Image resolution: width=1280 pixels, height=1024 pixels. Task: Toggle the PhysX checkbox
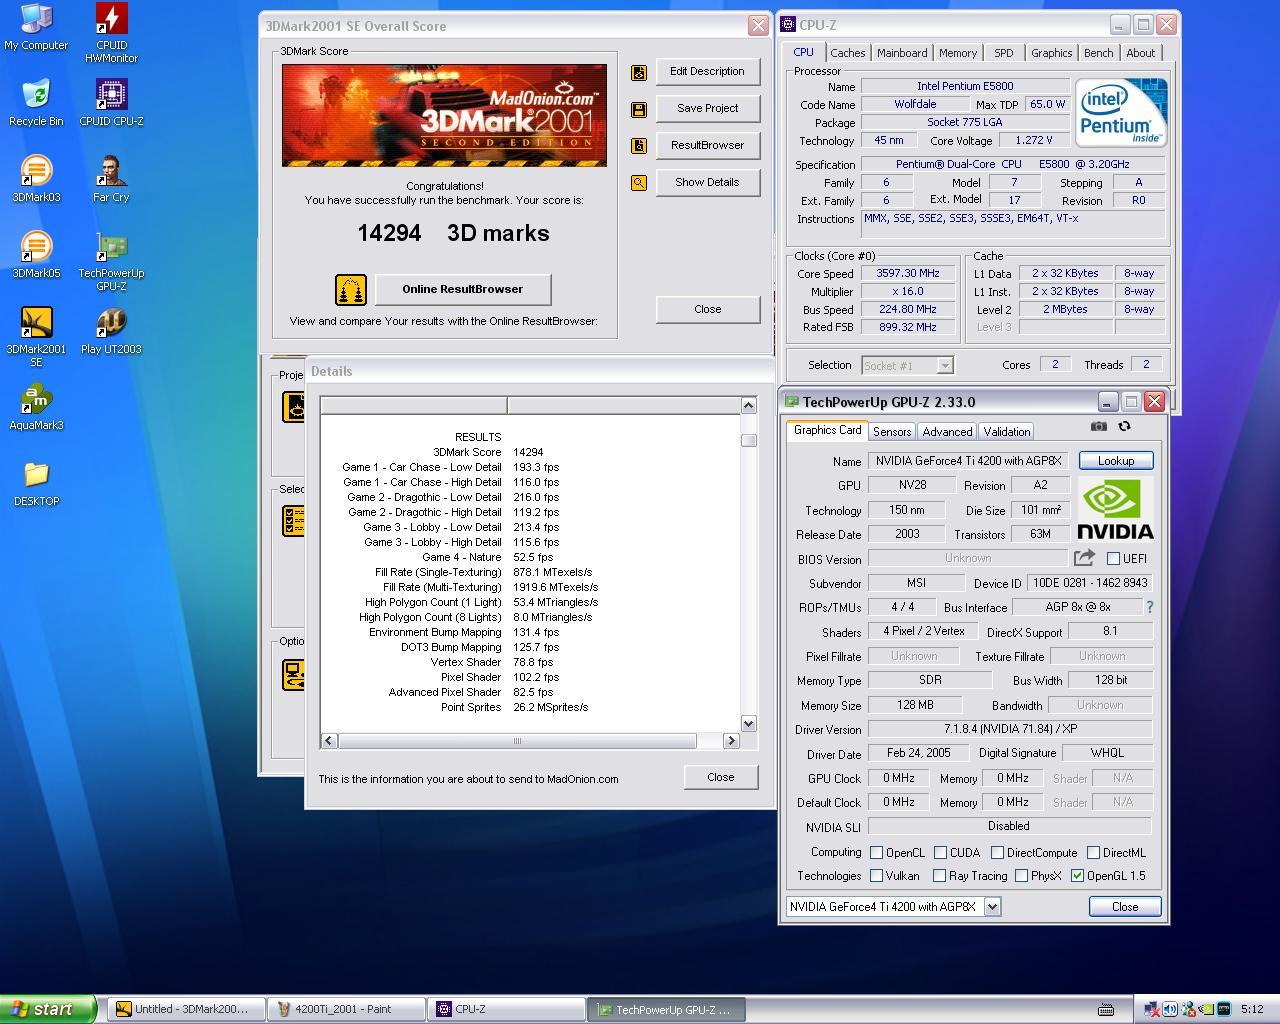[x=1021, y=876]
